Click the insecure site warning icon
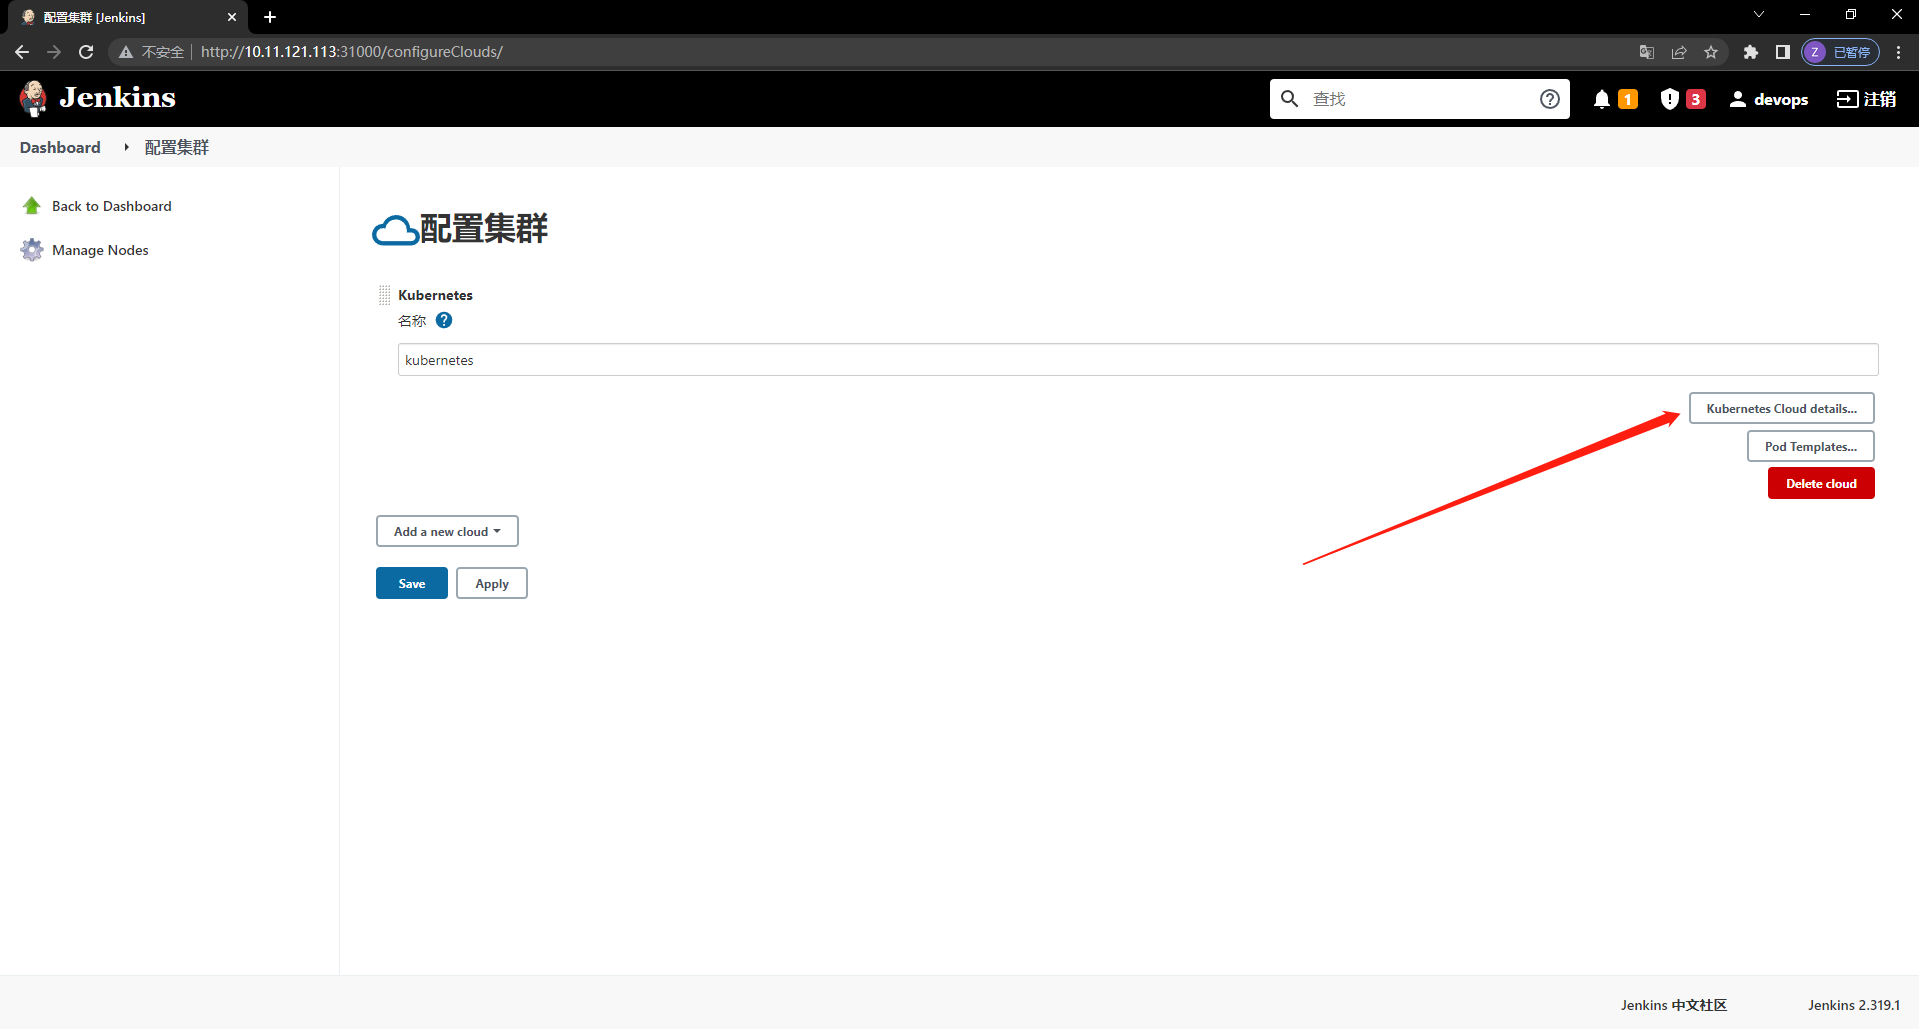Viewport: 1919px width, 1029px height. click(x=126, y=52)
